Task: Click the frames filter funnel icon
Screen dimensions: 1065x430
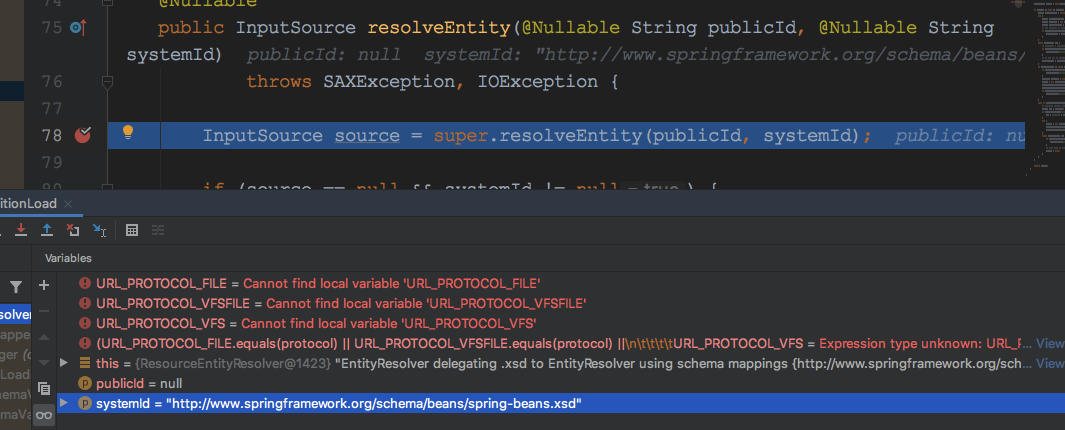Action: 16,287
